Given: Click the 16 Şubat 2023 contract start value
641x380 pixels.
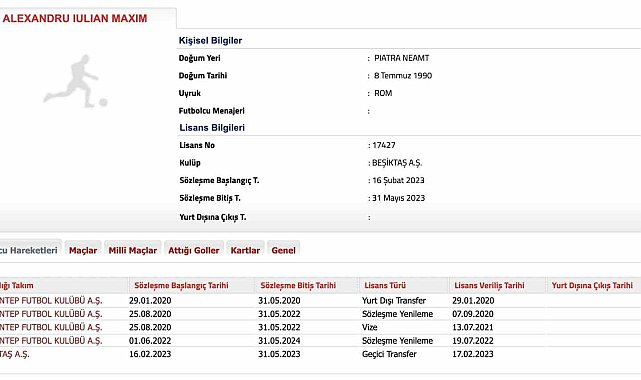Looking at the screenshot, I should click(x=398, y=181).
